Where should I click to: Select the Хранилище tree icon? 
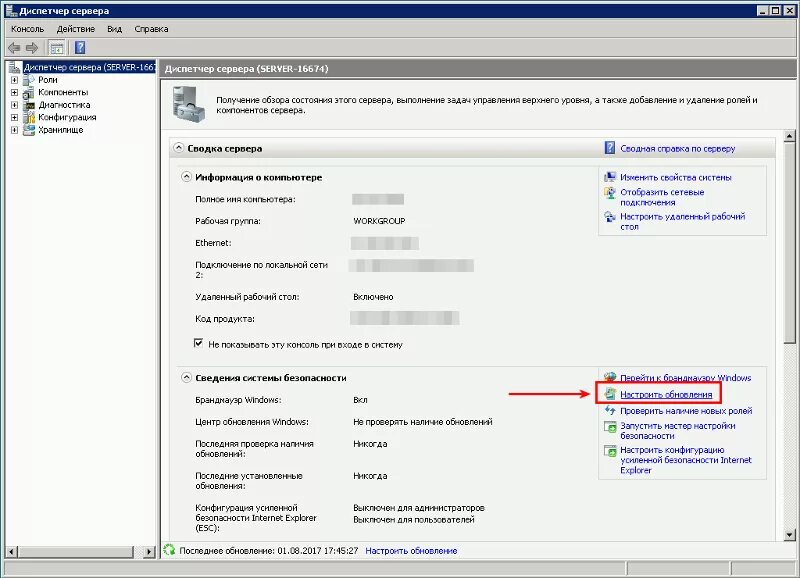(29, 130)
